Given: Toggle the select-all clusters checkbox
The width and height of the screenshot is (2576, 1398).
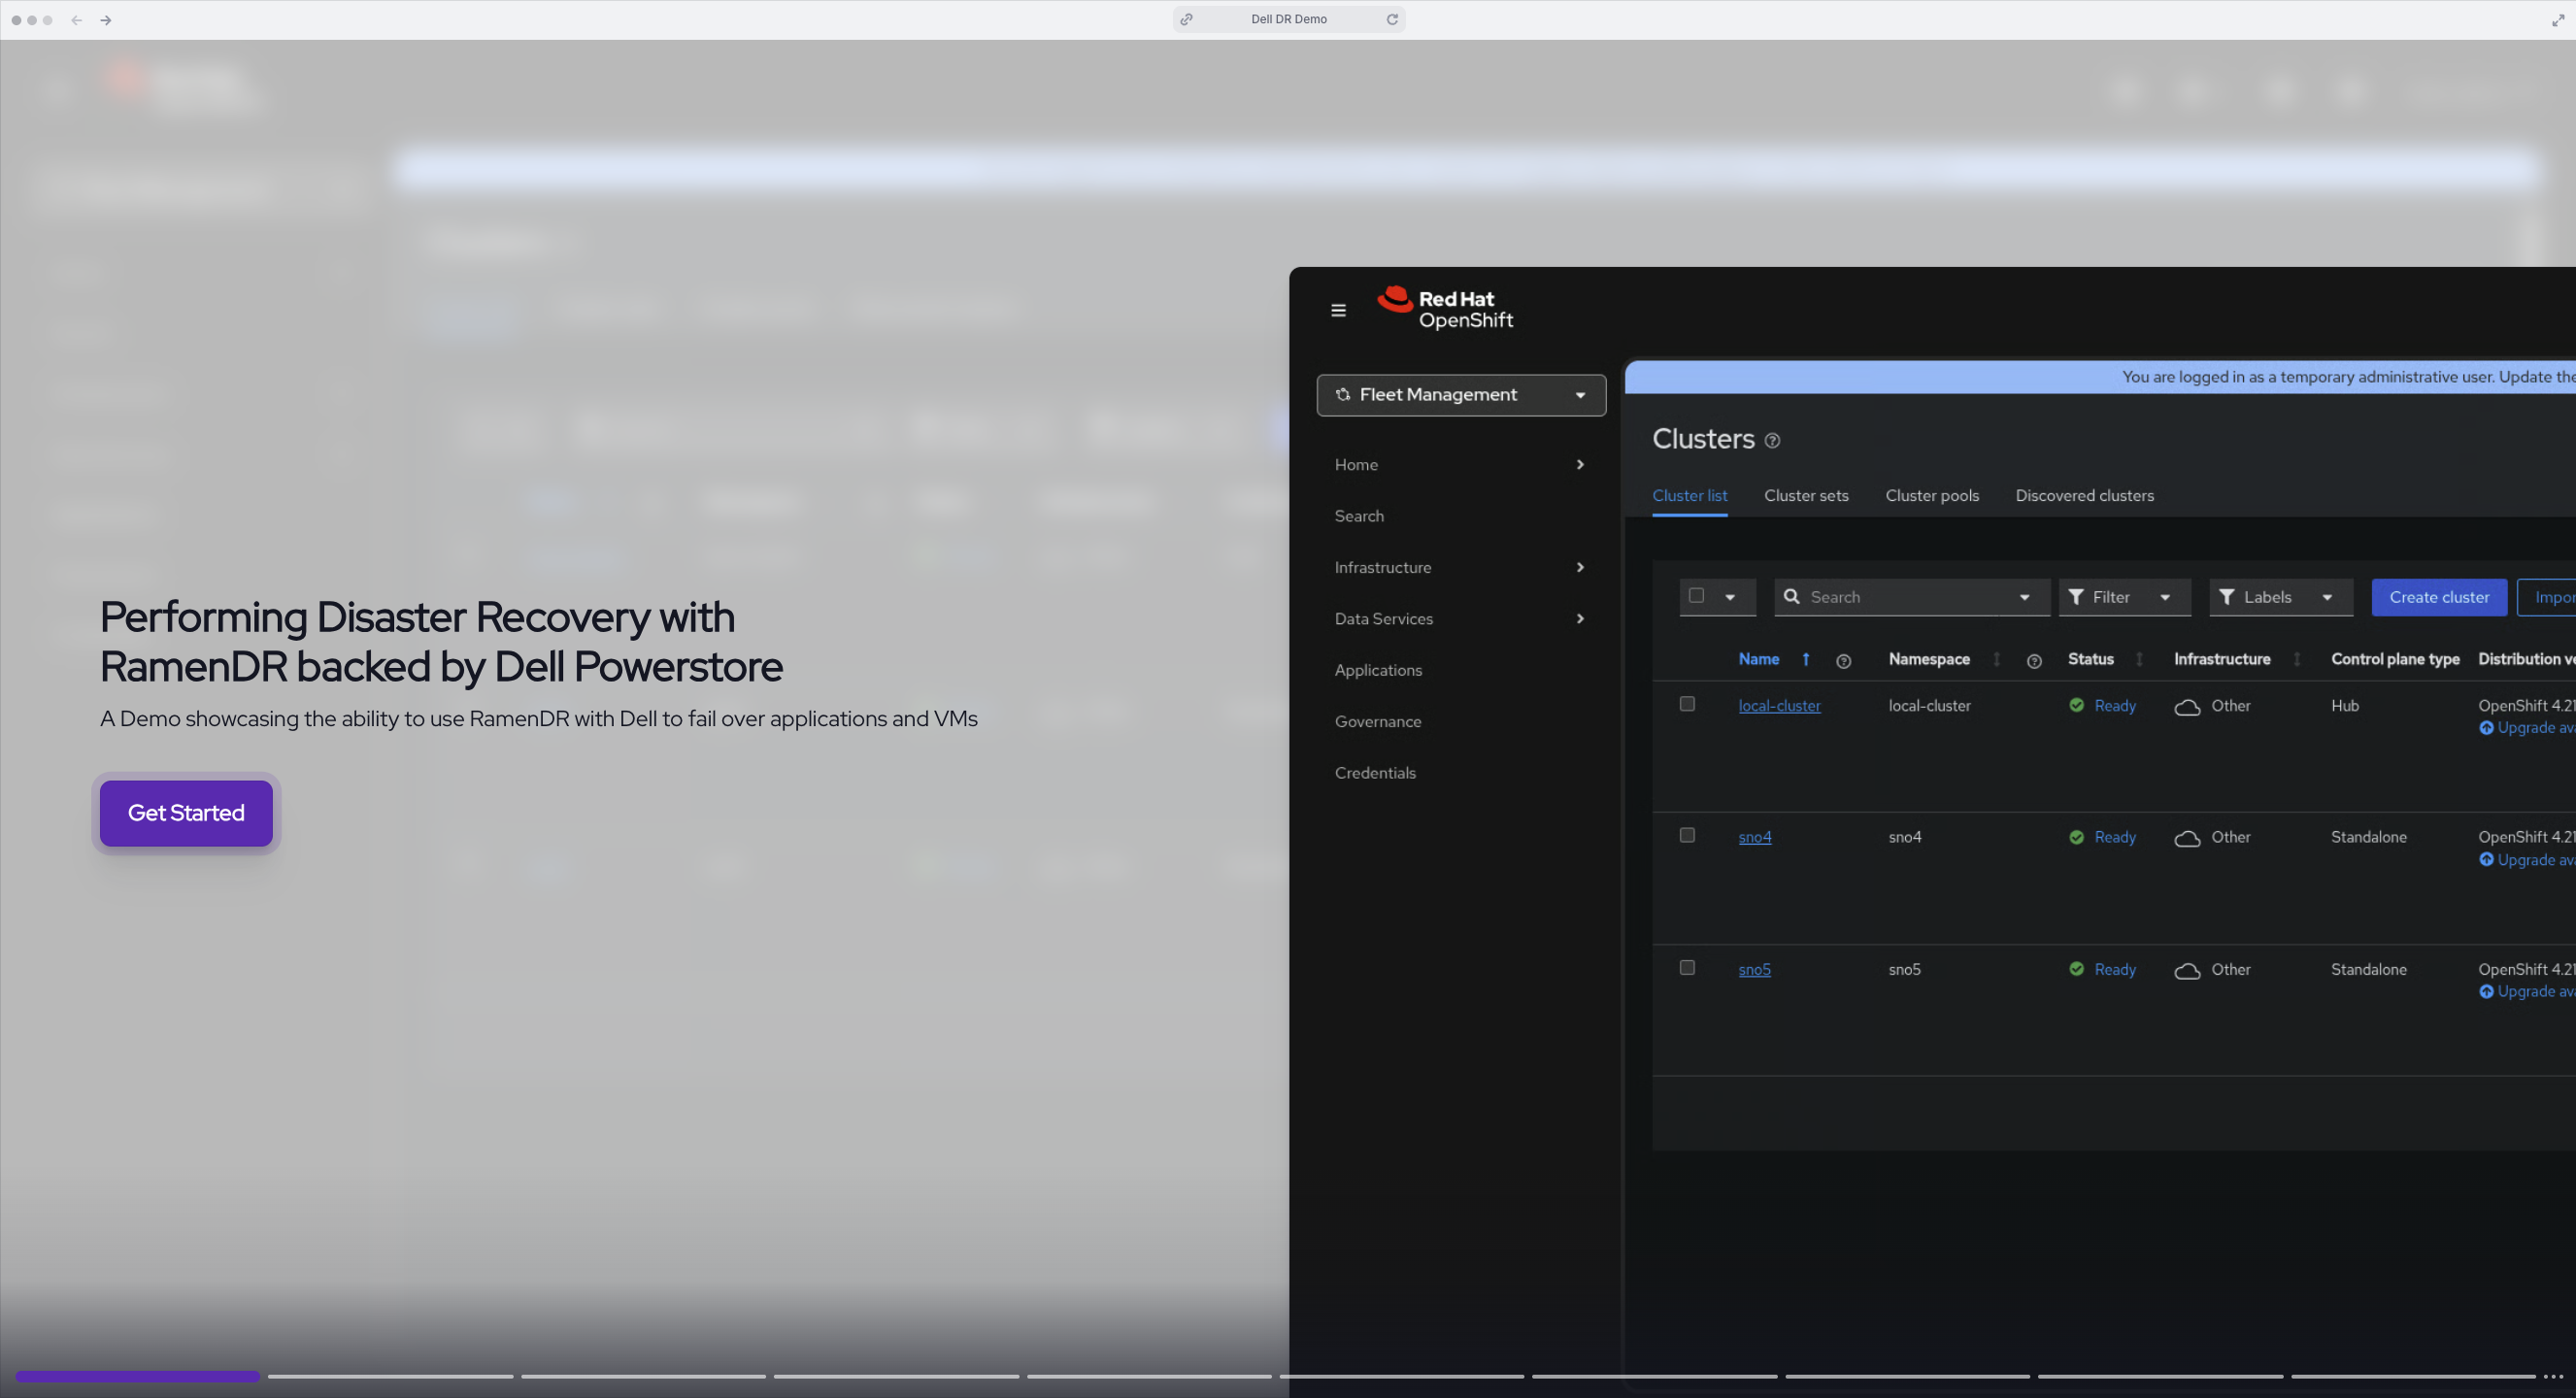Looking at the screenshot, I should pyautogui.click(x=1696, y=596).
